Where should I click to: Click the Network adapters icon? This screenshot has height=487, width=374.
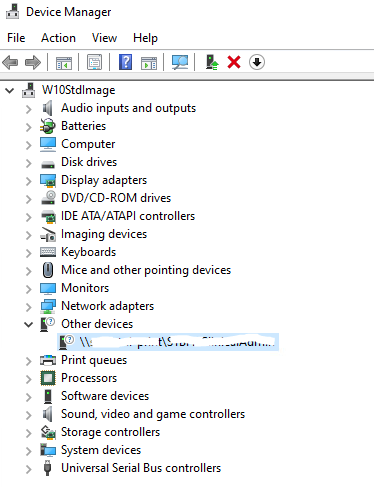48,306
